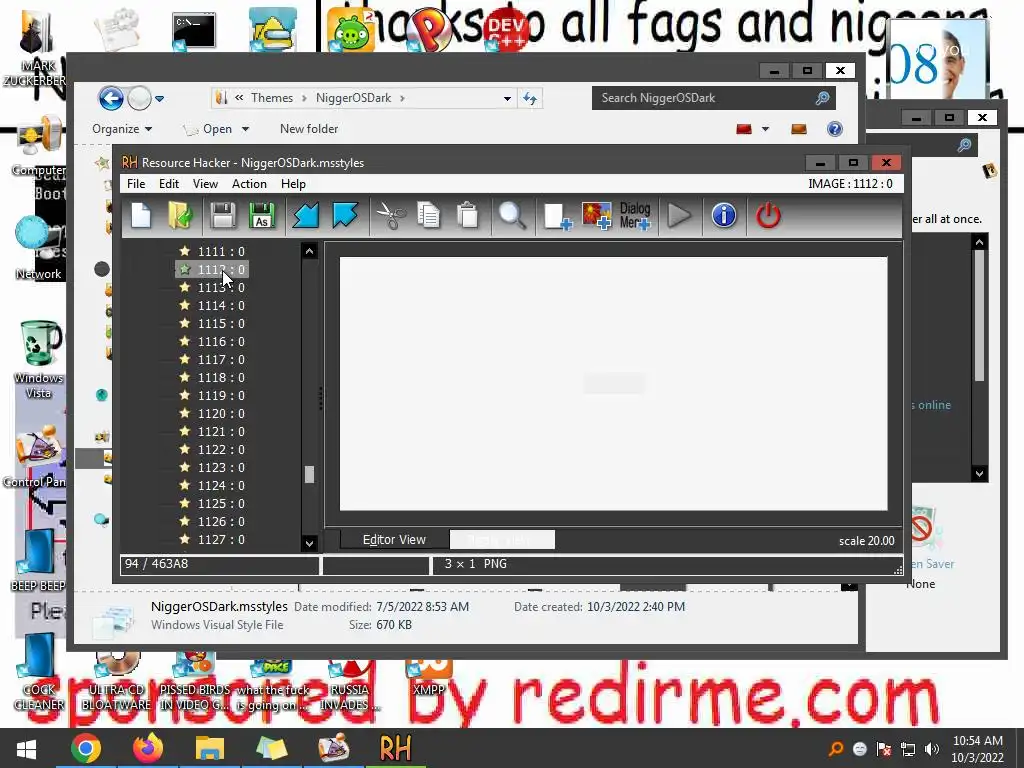Open the Network desktop icon
This screenshot has height=768, width=1024.
click(x=38, y=248)
